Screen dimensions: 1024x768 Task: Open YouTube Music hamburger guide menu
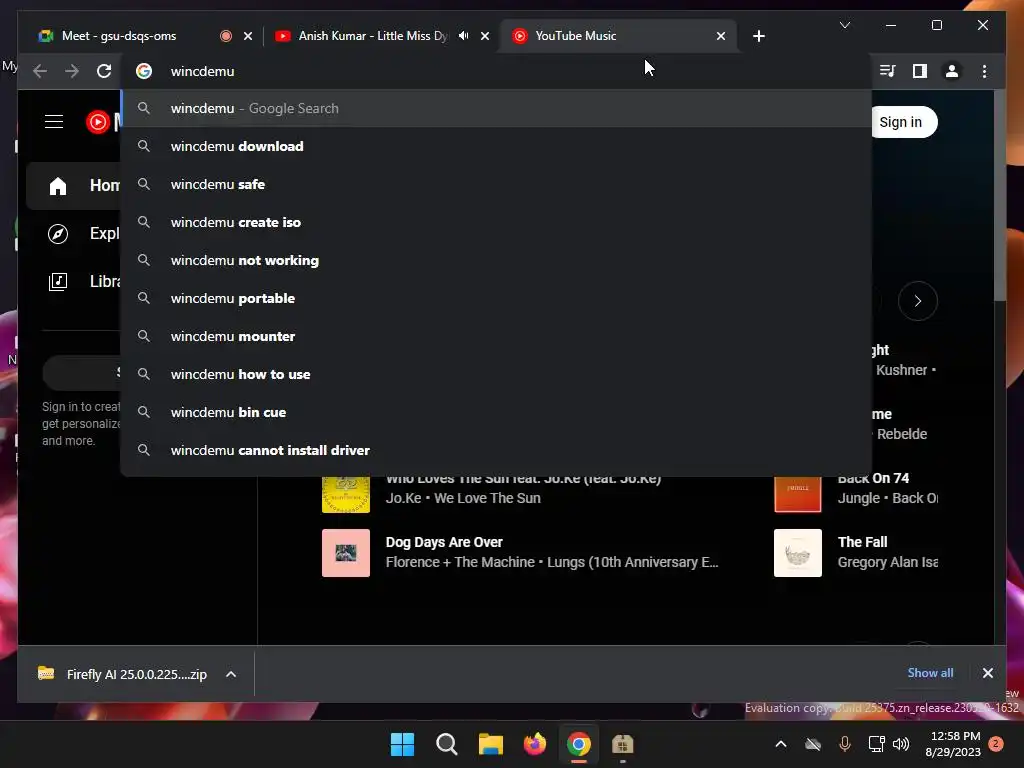(x=54, y=121)
